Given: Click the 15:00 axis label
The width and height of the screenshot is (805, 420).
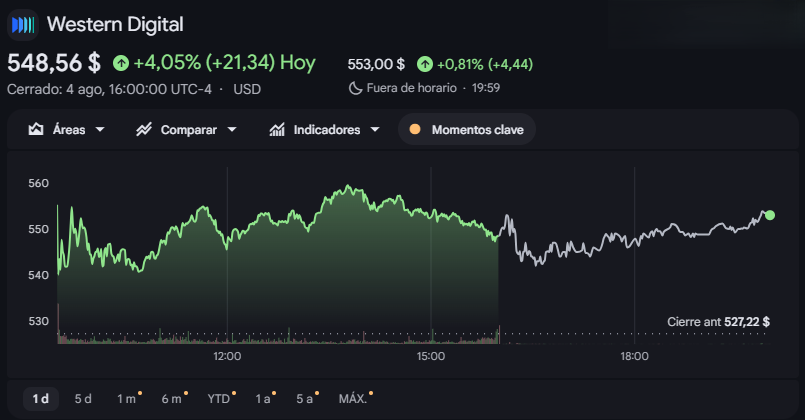Looking at the screenshot, I should click(431, 356).
